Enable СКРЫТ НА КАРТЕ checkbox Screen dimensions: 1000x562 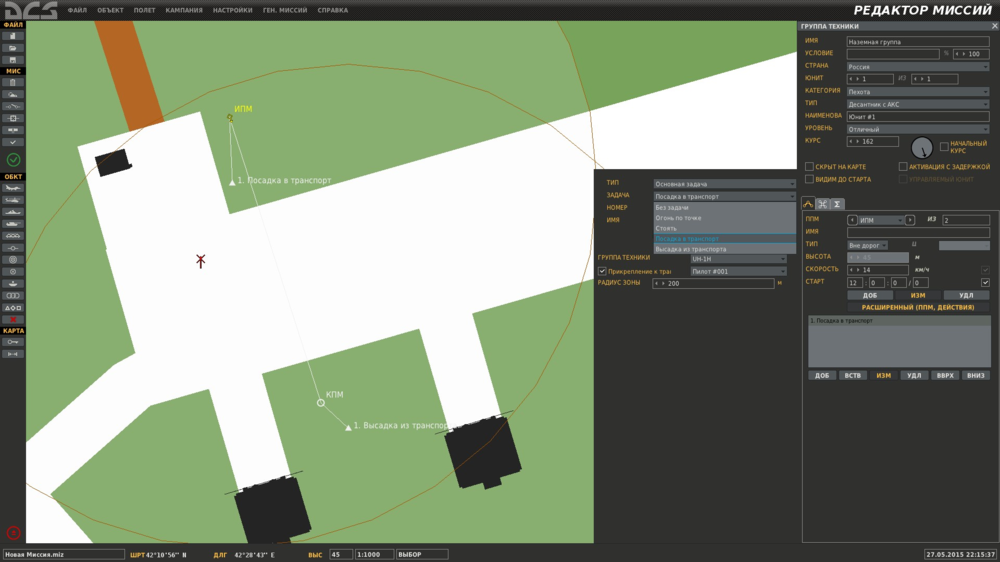click(x=809, y=166)
